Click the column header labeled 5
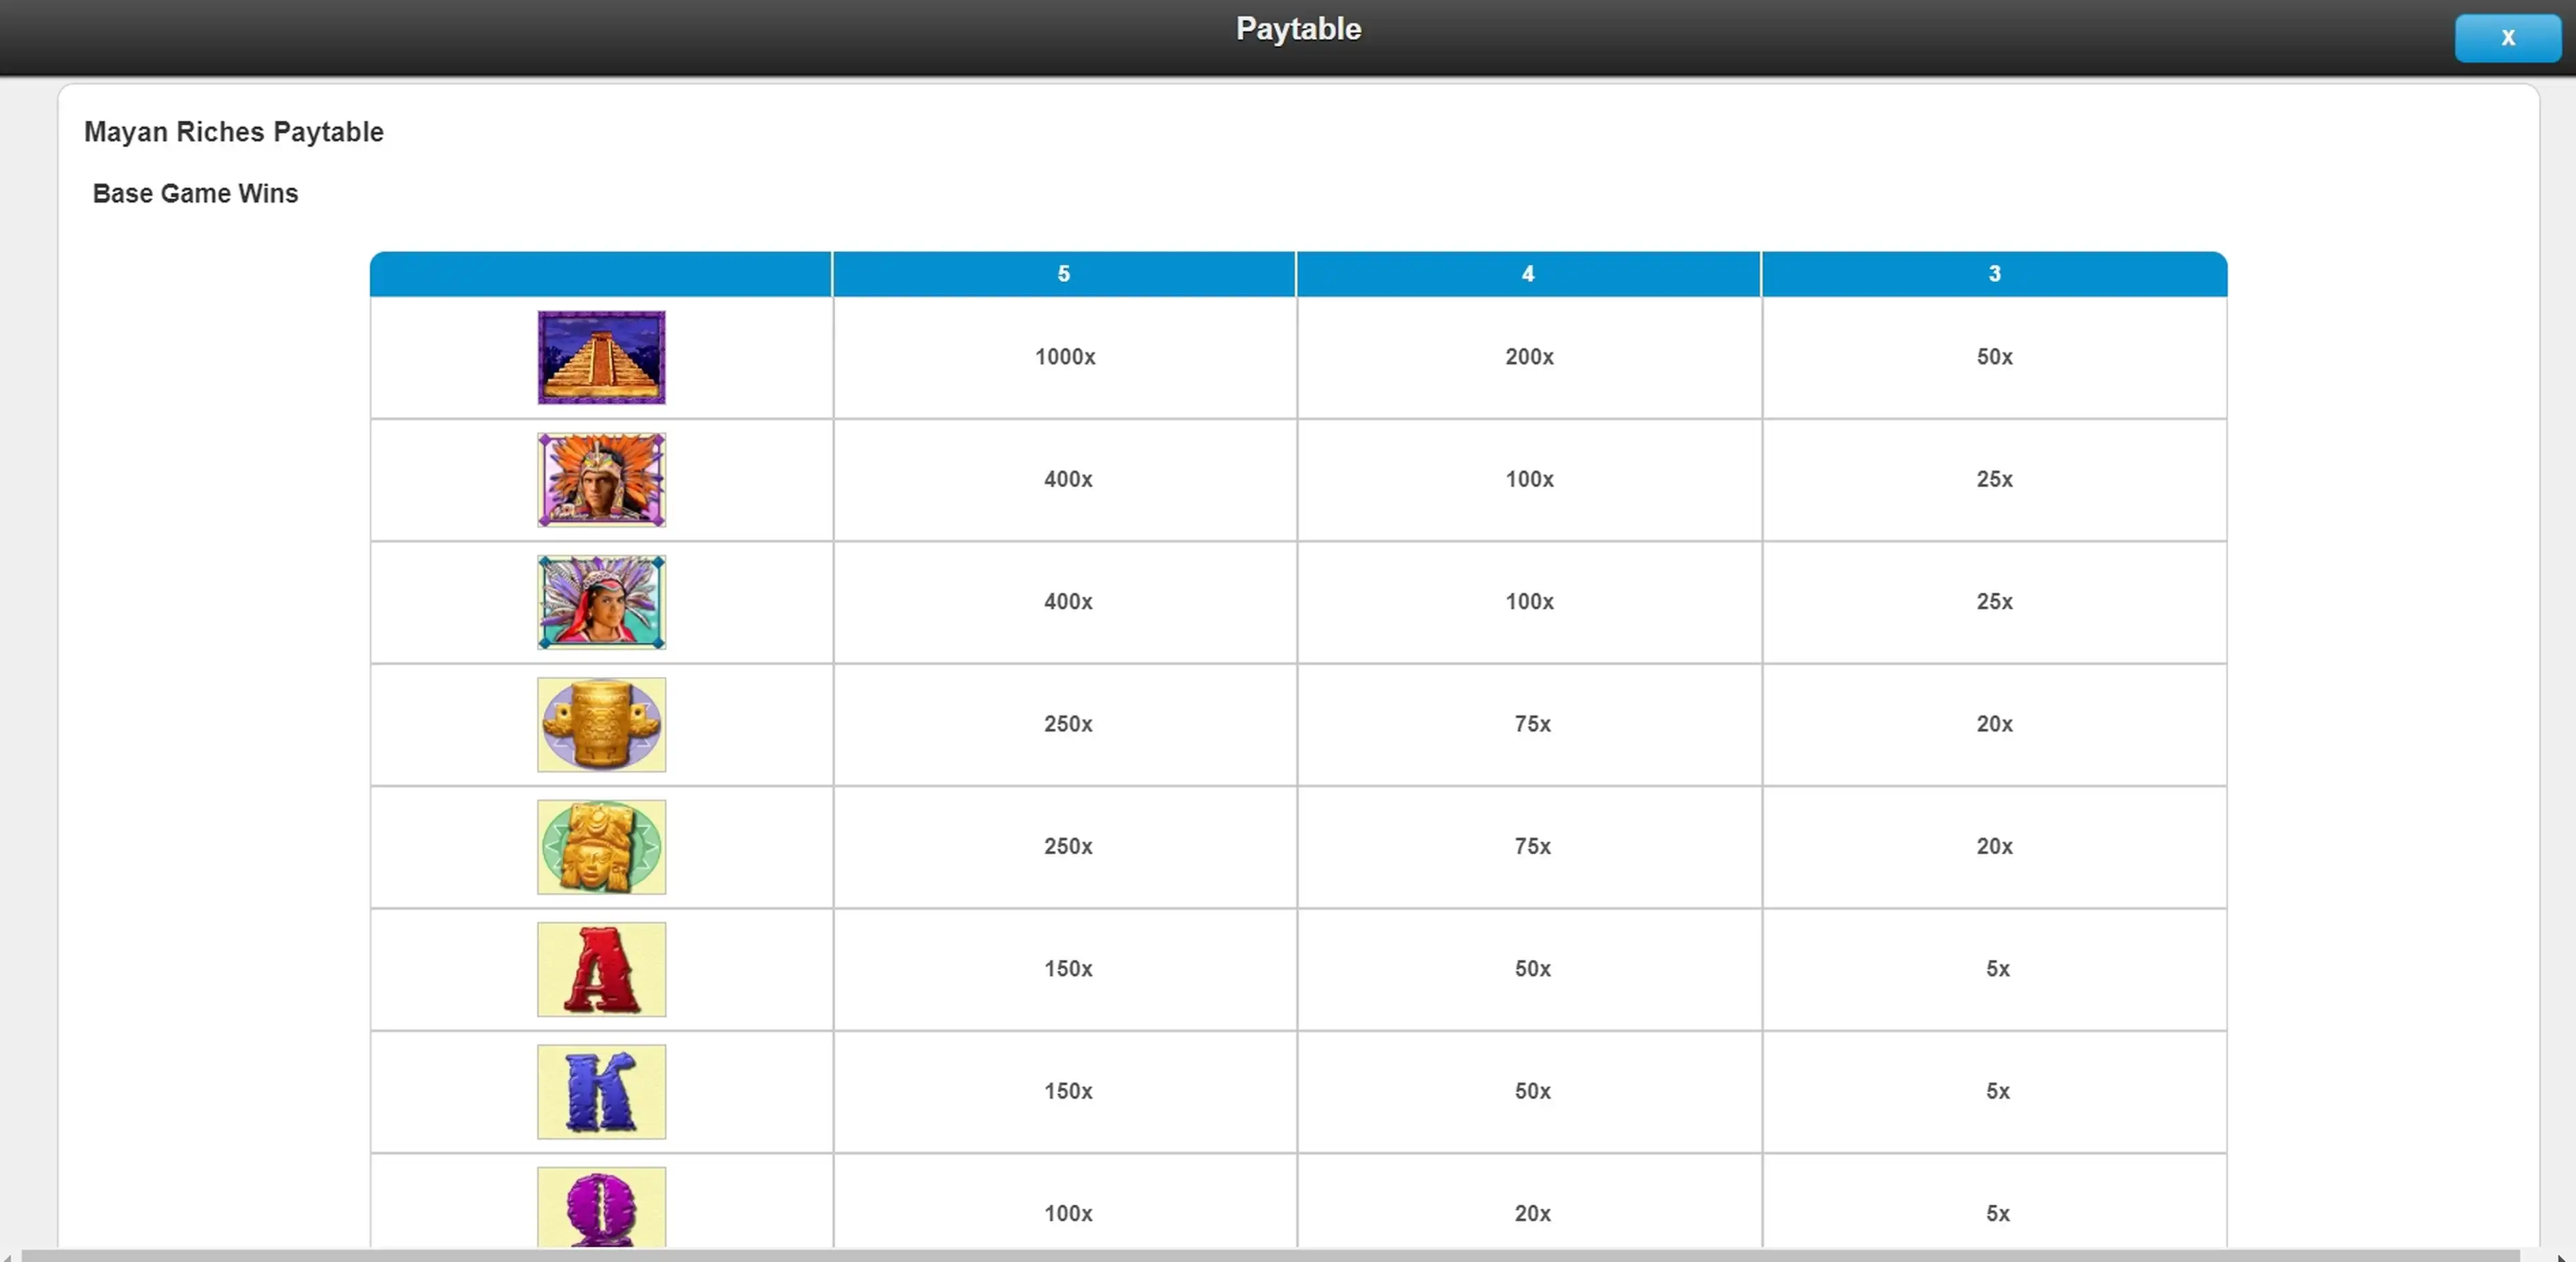The width and height of the screenshot is (2576, 1262). pos(1064,274)
